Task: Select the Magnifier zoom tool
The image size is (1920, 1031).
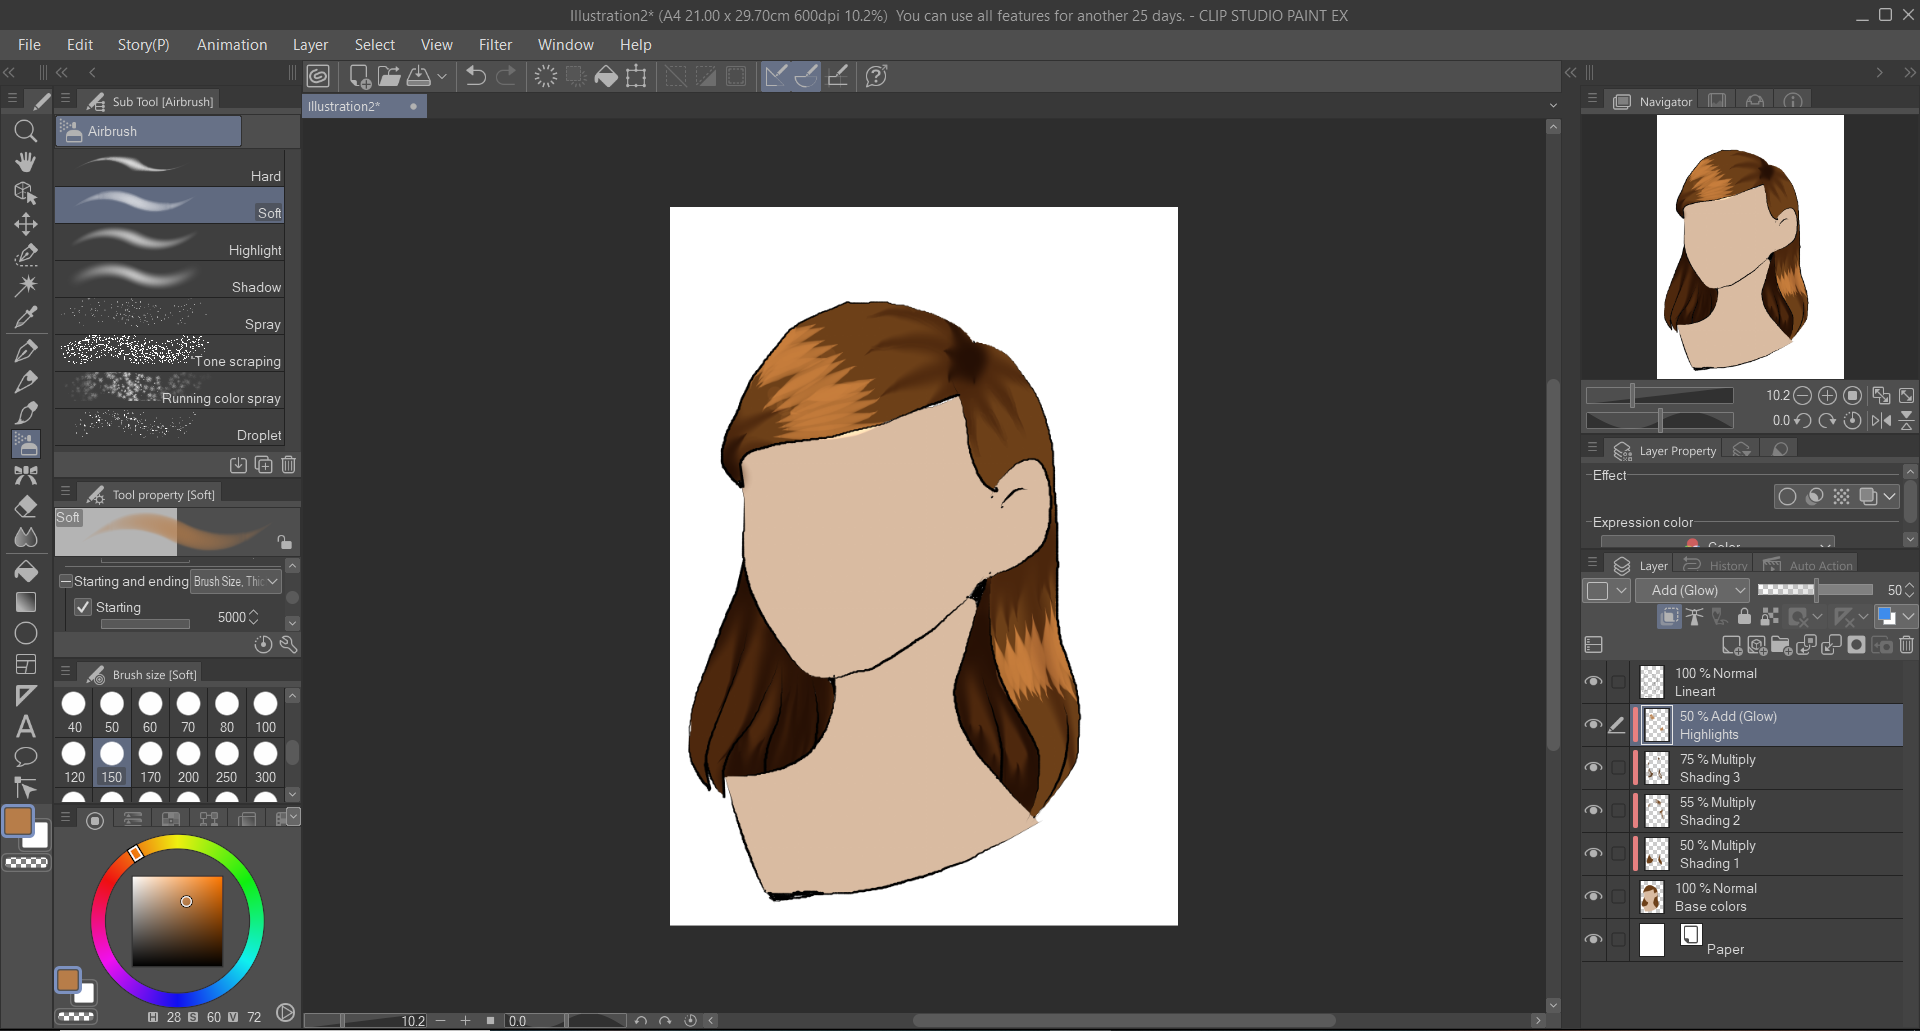Action: tap(26, 131)
